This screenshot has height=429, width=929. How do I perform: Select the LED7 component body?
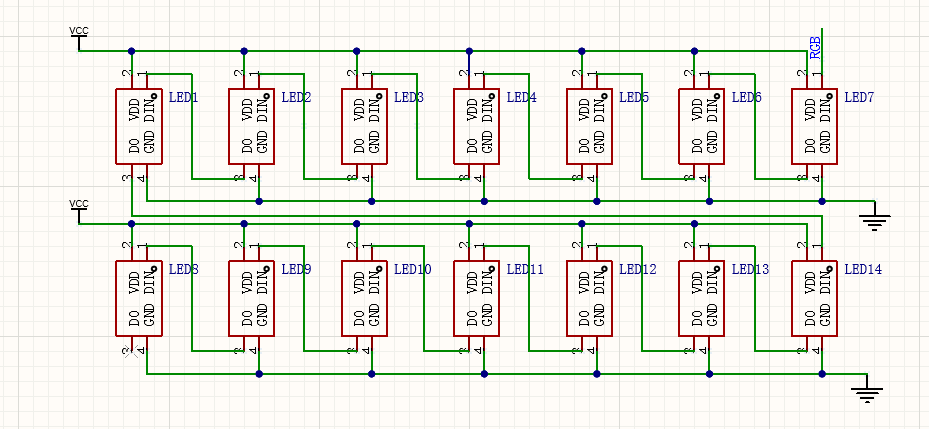pyautogui.click(x=815, y=126)
